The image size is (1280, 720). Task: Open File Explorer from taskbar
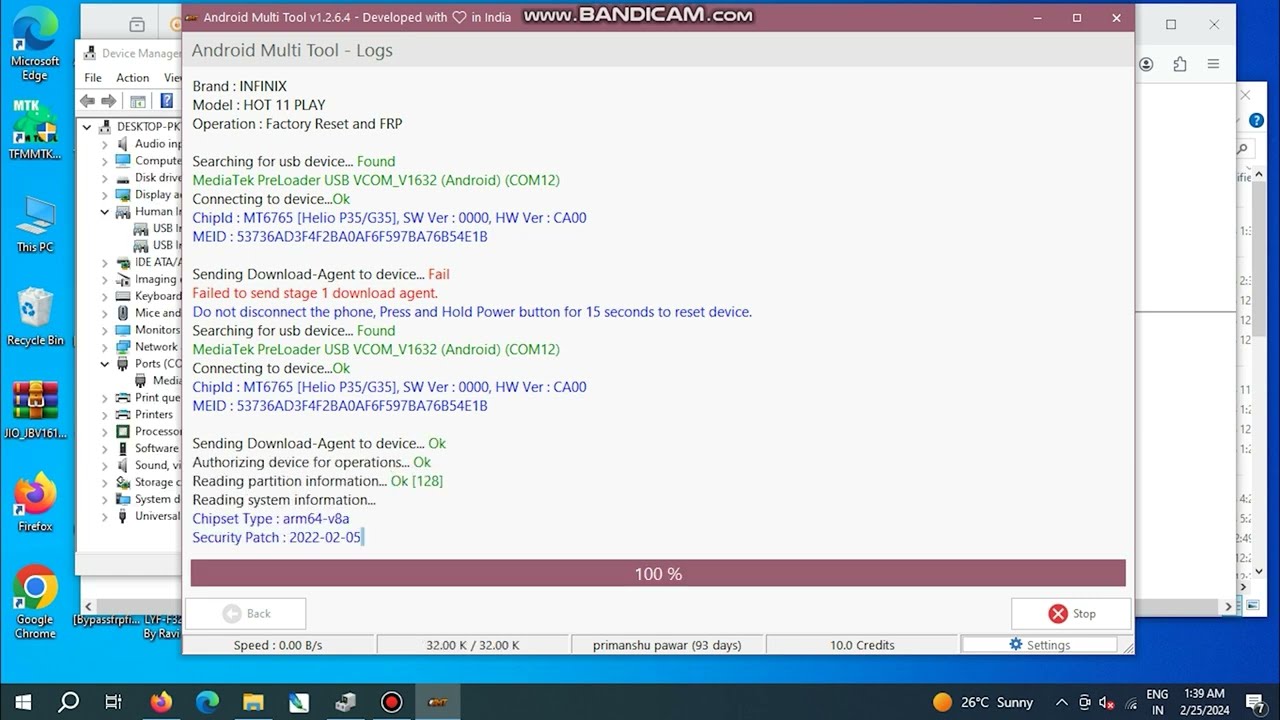pos(253,702)
